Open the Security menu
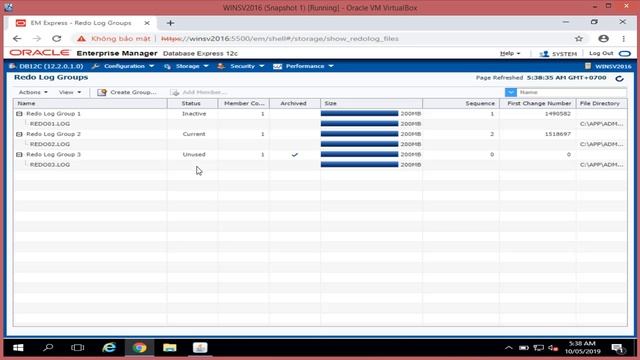 (x=241, y=66)
